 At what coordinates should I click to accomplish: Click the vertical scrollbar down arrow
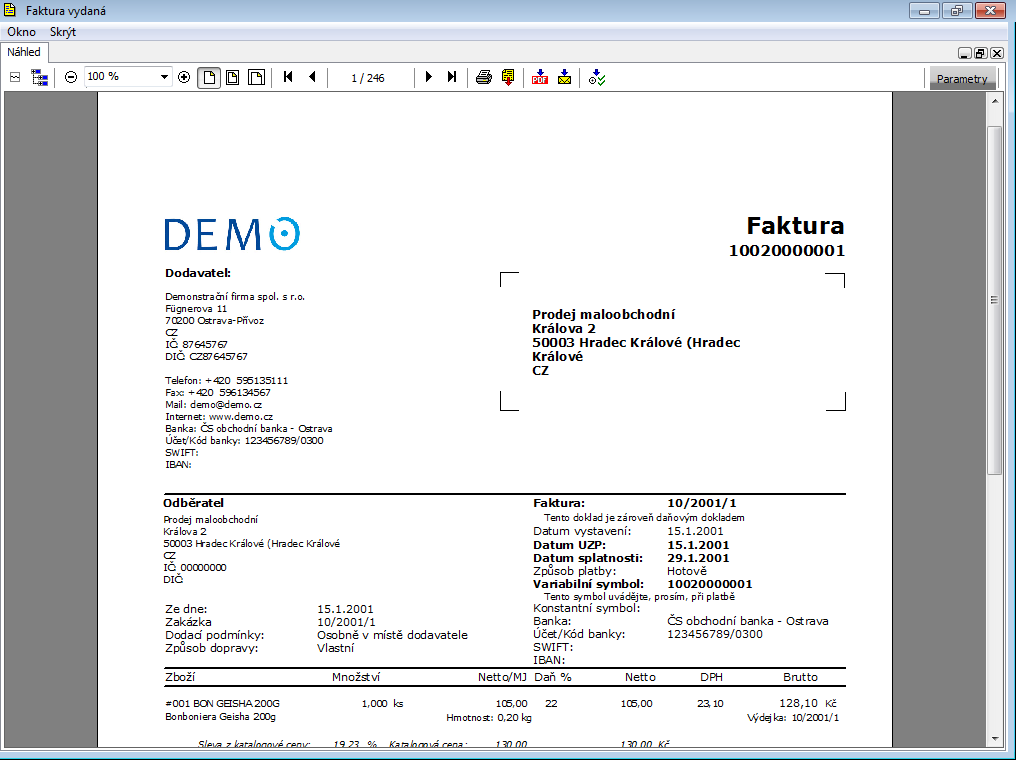995,738
